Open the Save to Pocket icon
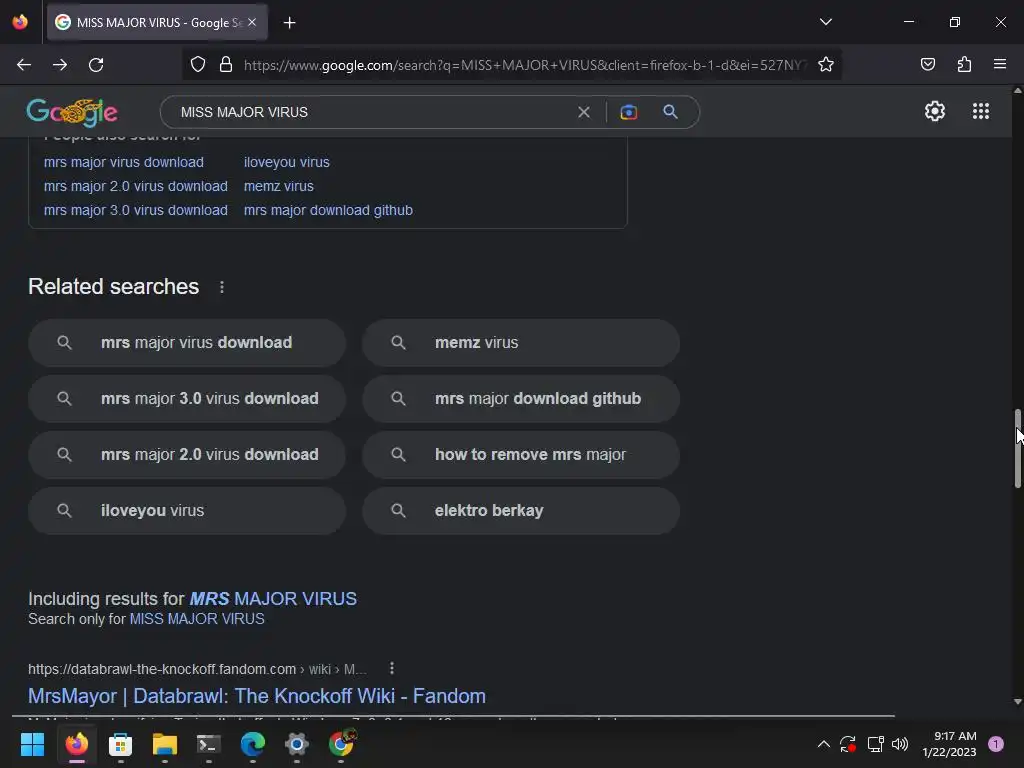 coord(927,64)
